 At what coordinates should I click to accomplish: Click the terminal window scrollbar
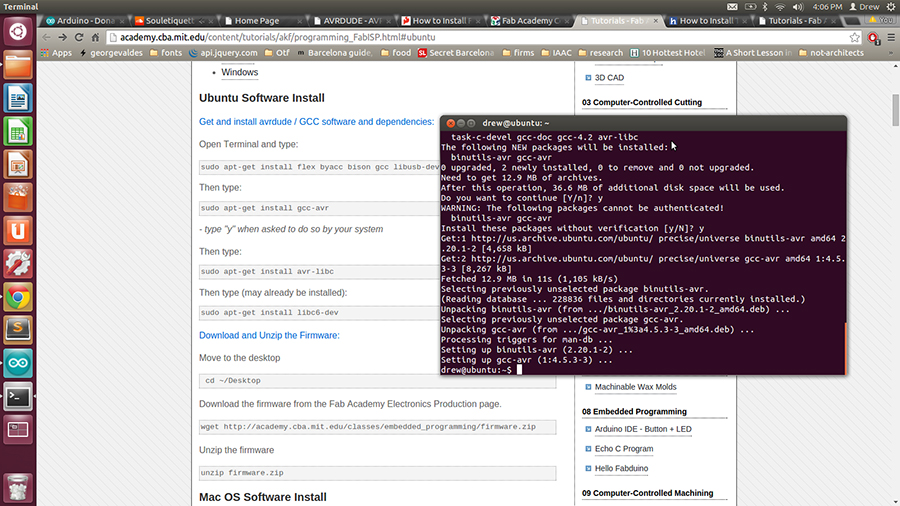[845, 348]
